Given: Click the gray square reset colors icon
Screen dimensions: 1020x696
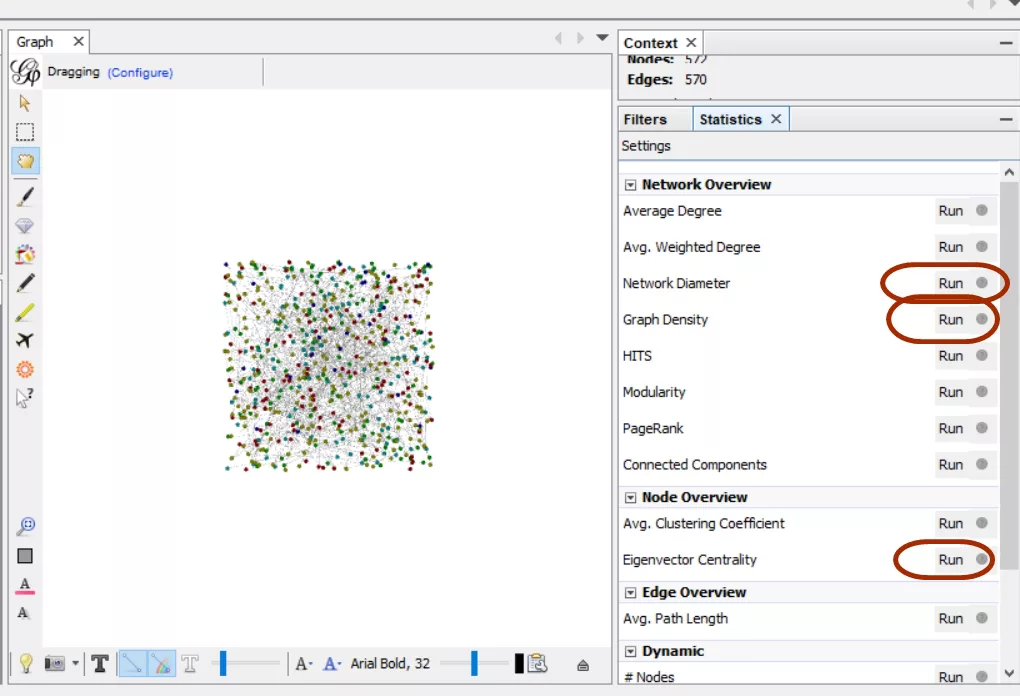Looking at the screenshot, I should pyautogui.click(x=25, y=555).
